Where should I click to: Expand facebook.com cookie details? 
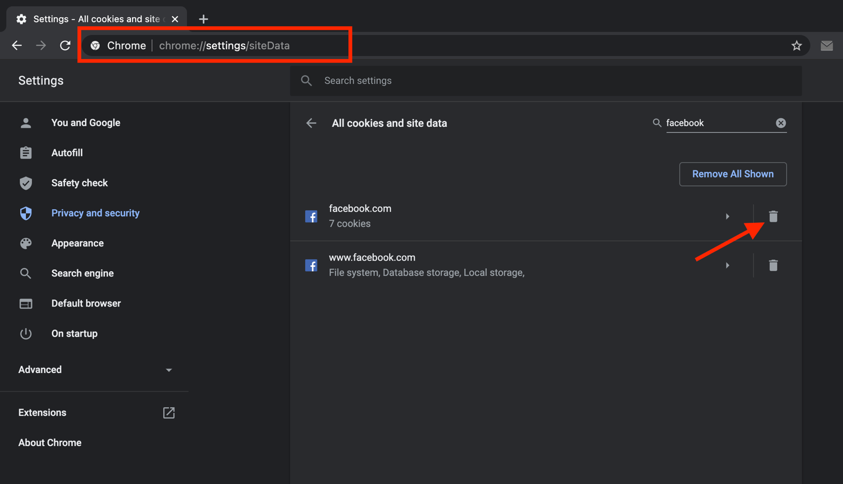727,216
